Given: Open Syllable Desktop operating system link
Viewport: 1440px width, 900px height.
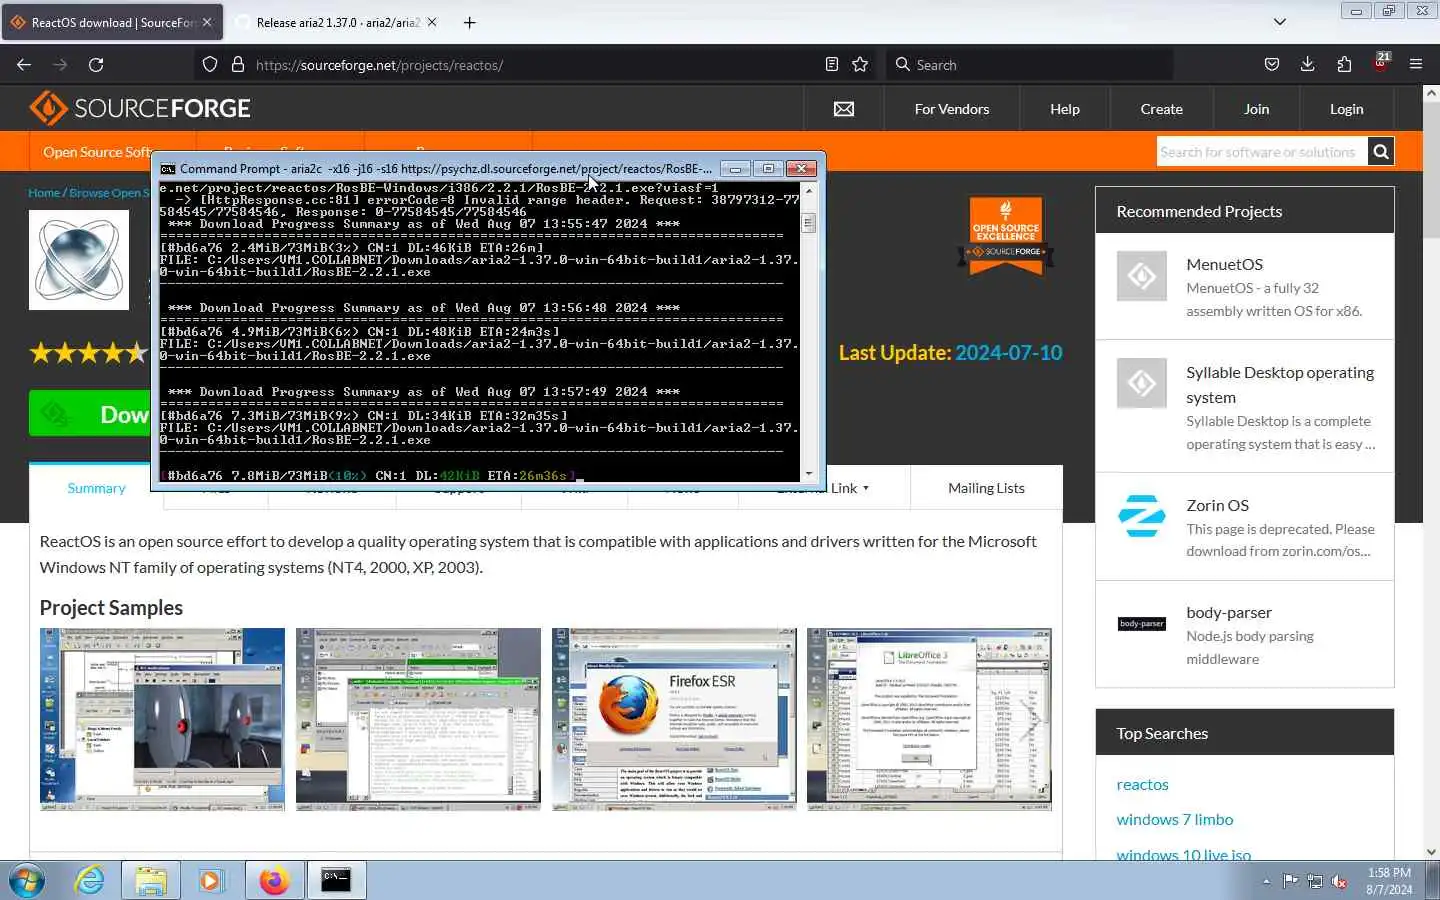Looking at the screenshot, I should point(1280,384).
